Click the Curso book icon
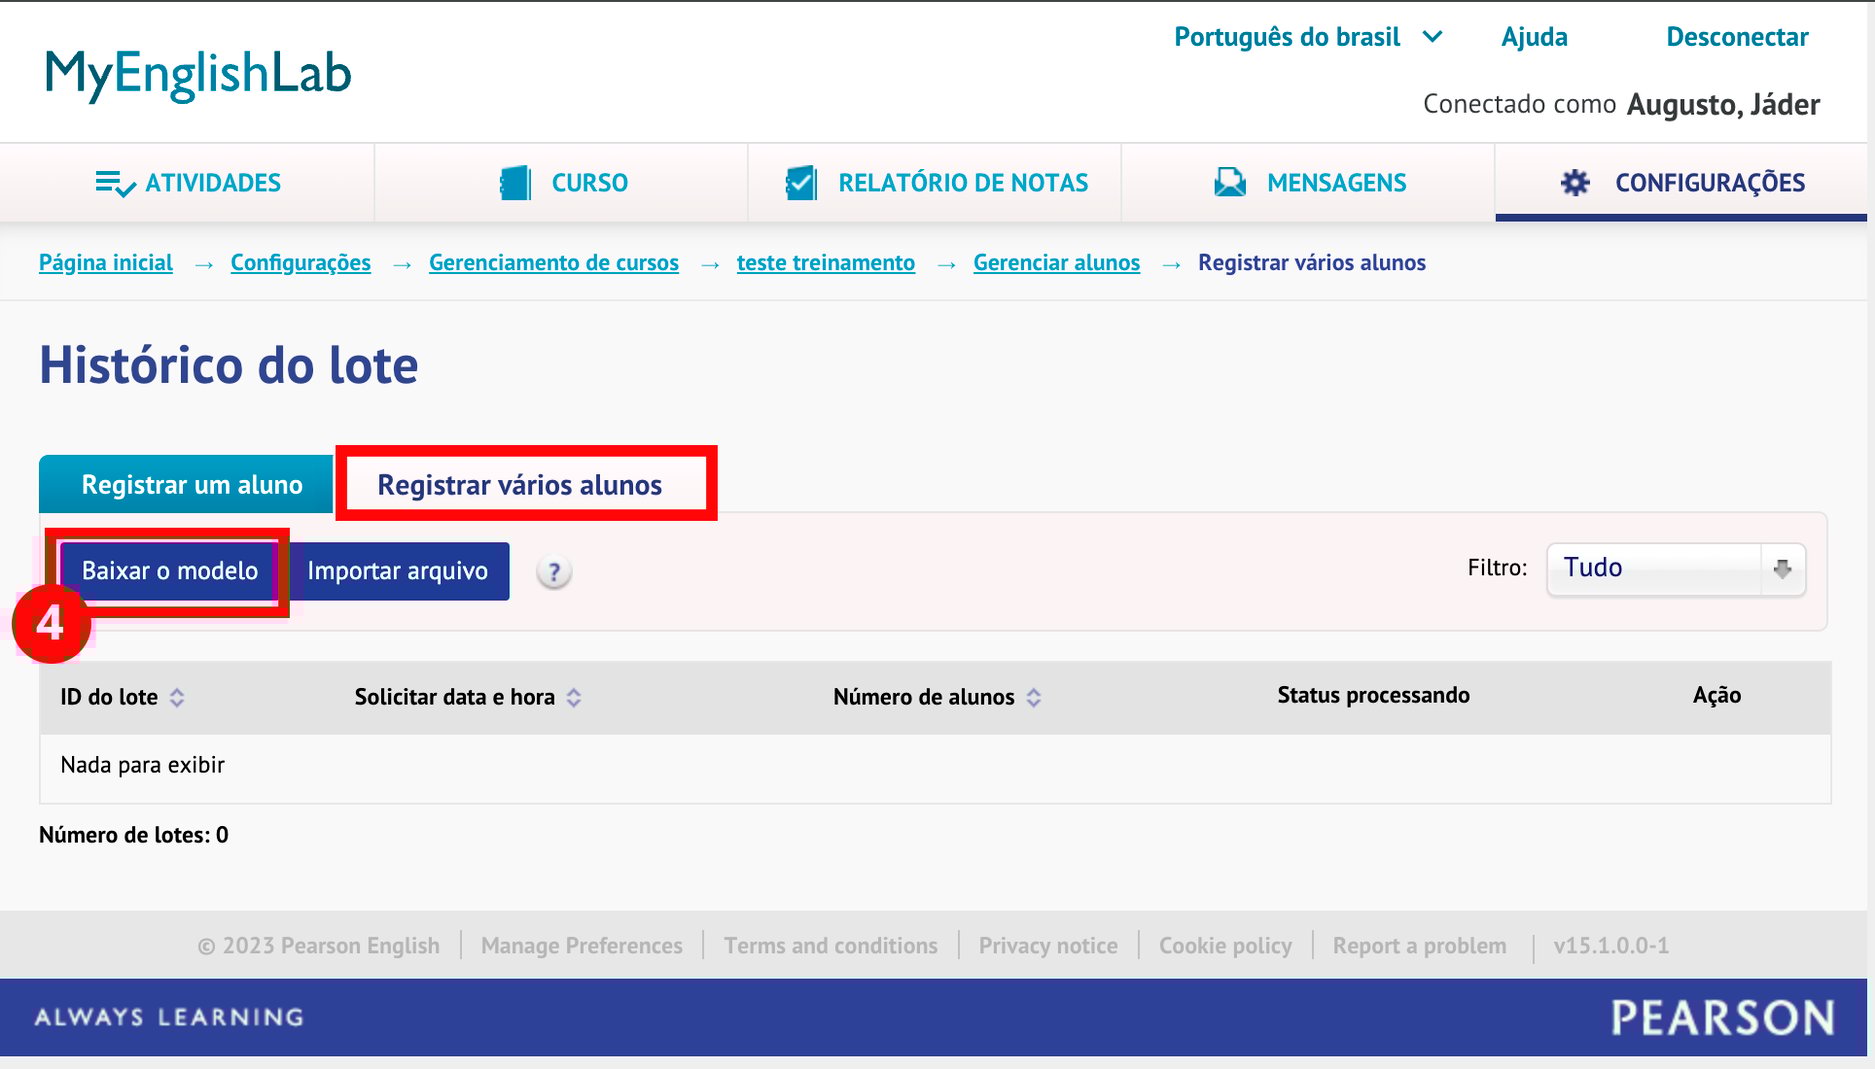The width and height of the screenshot is (1875, 1069). click(515, 183)
